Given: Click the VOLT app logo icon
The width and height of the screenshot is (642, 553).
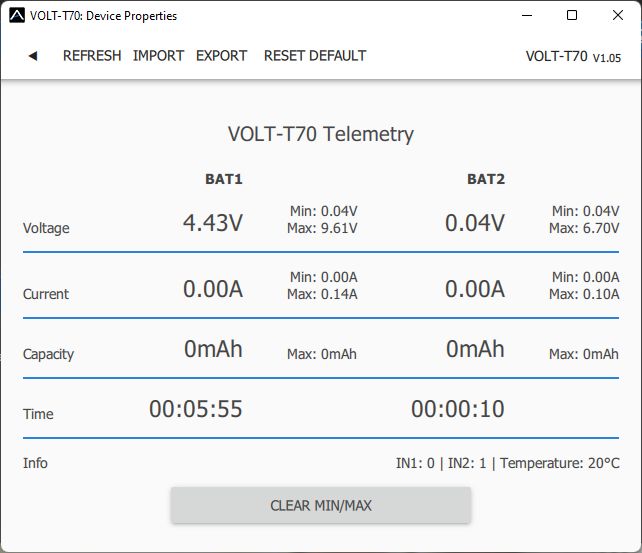Looking at the screenshot, I should (x=16, y=16).
